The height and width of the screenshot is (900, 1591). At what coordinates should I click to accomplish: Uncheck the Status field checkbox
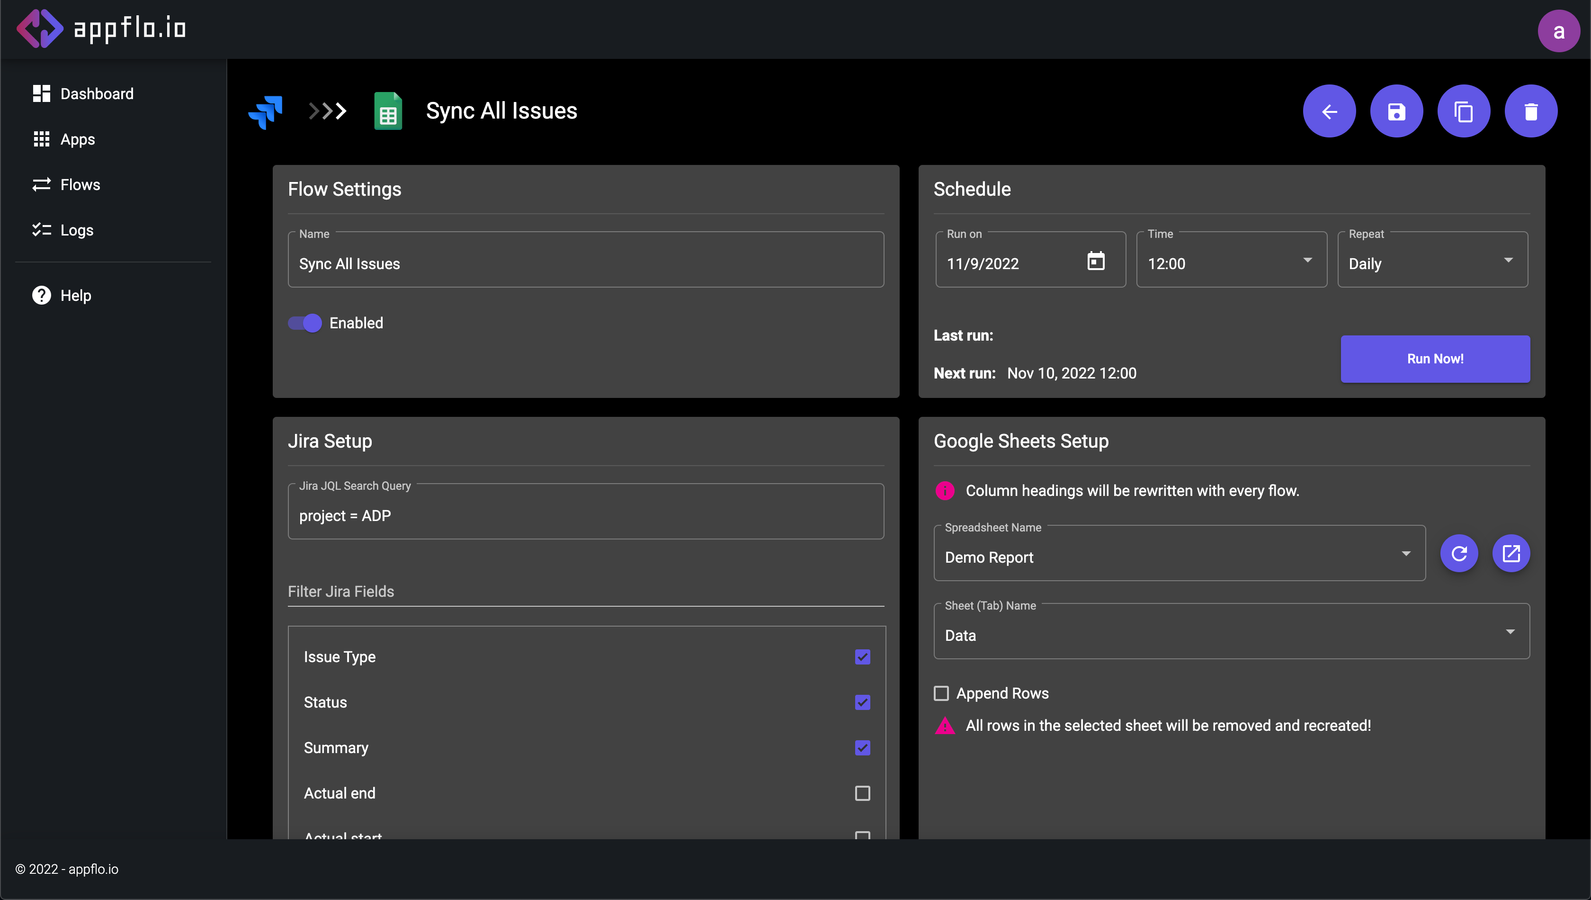tap(863, 703)
